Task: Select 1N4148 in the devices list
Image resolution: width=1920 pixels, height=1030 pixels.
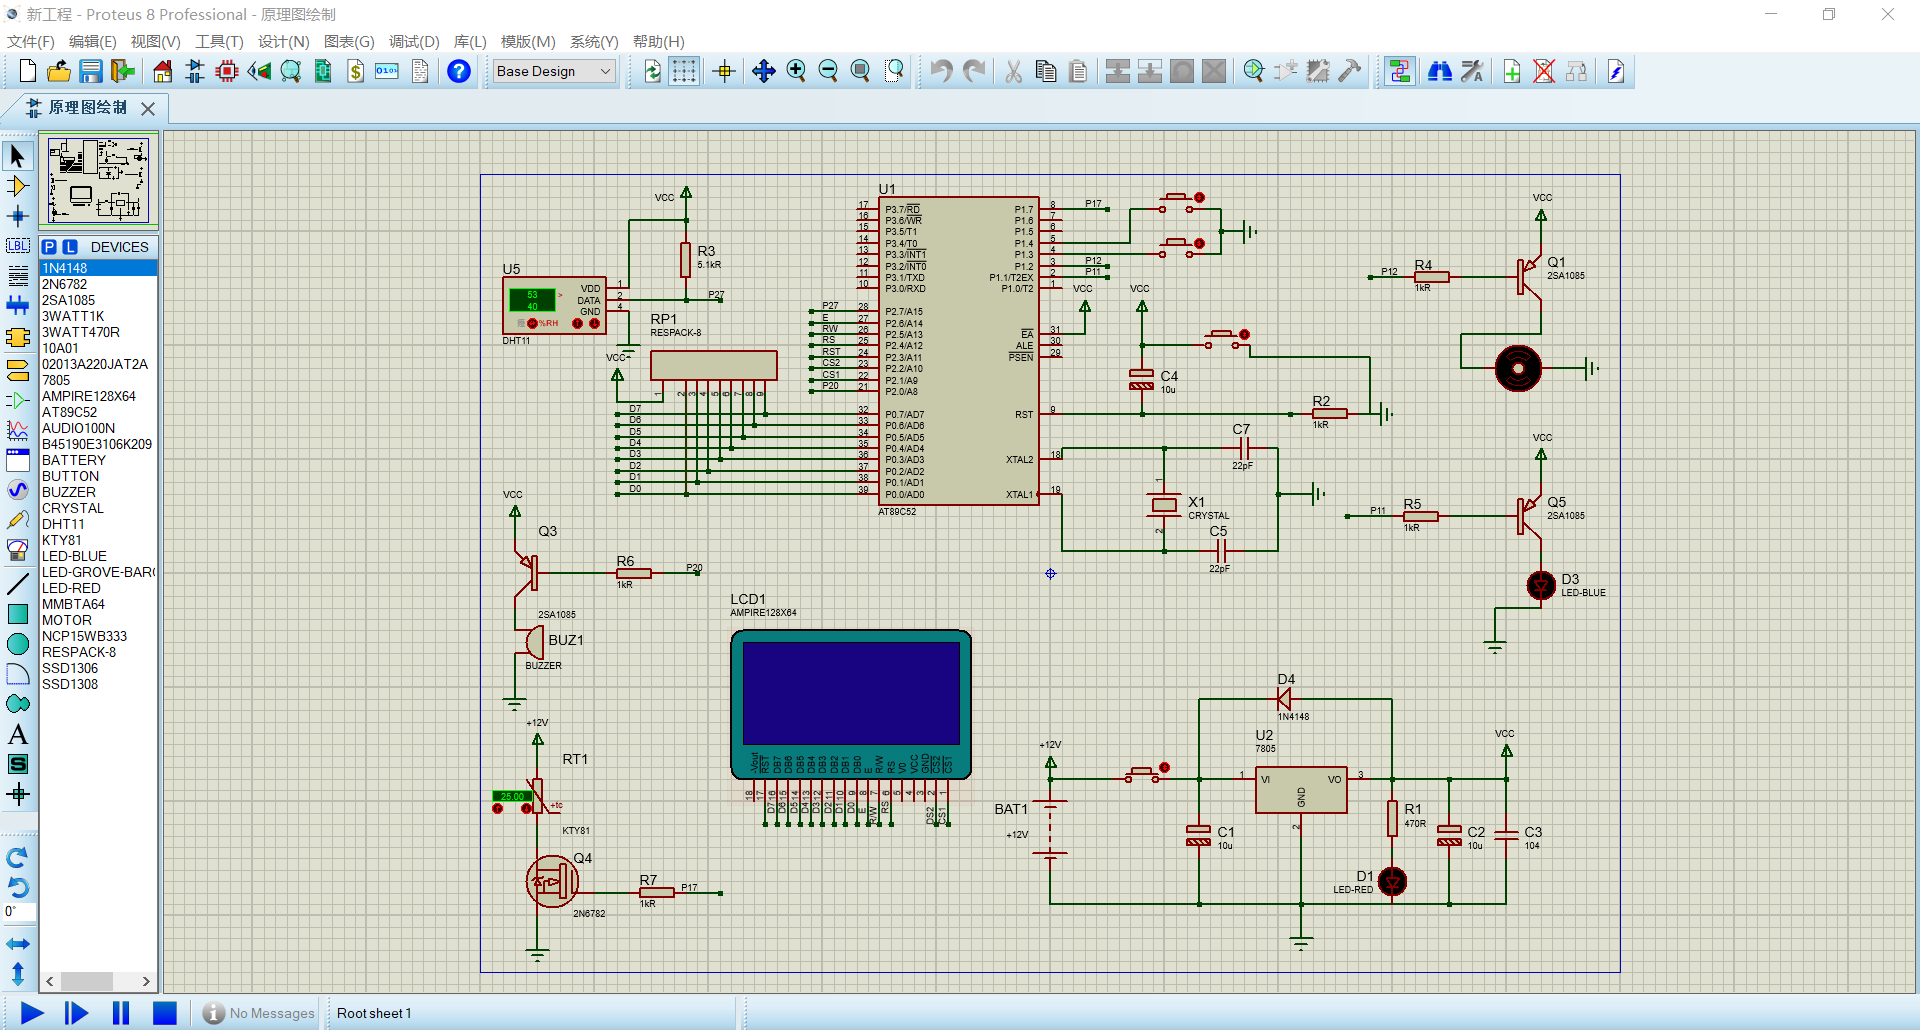Action: tap(98, 268)
